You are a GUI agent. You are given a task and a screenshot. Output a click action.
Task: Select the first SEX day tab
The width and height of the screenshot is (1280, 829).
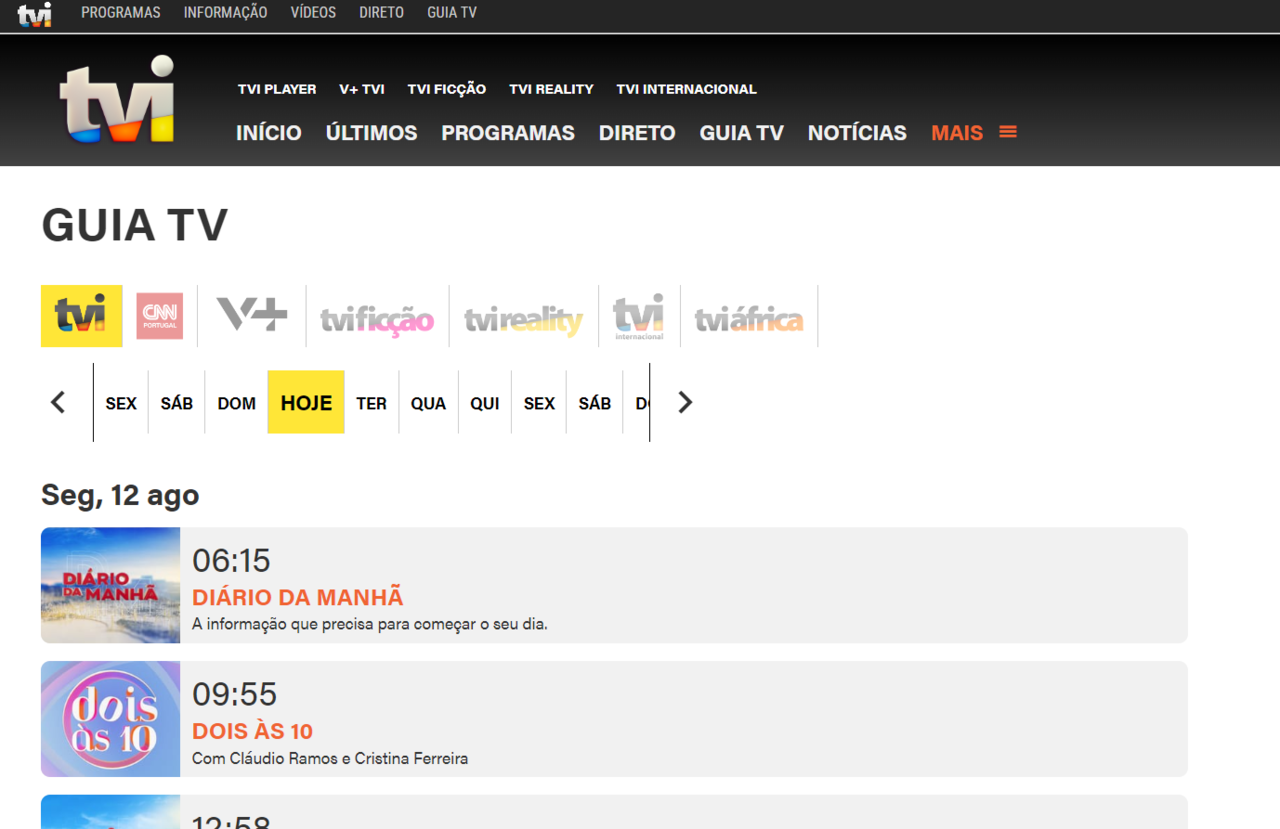pyautogui.click(x=121, y=403)
